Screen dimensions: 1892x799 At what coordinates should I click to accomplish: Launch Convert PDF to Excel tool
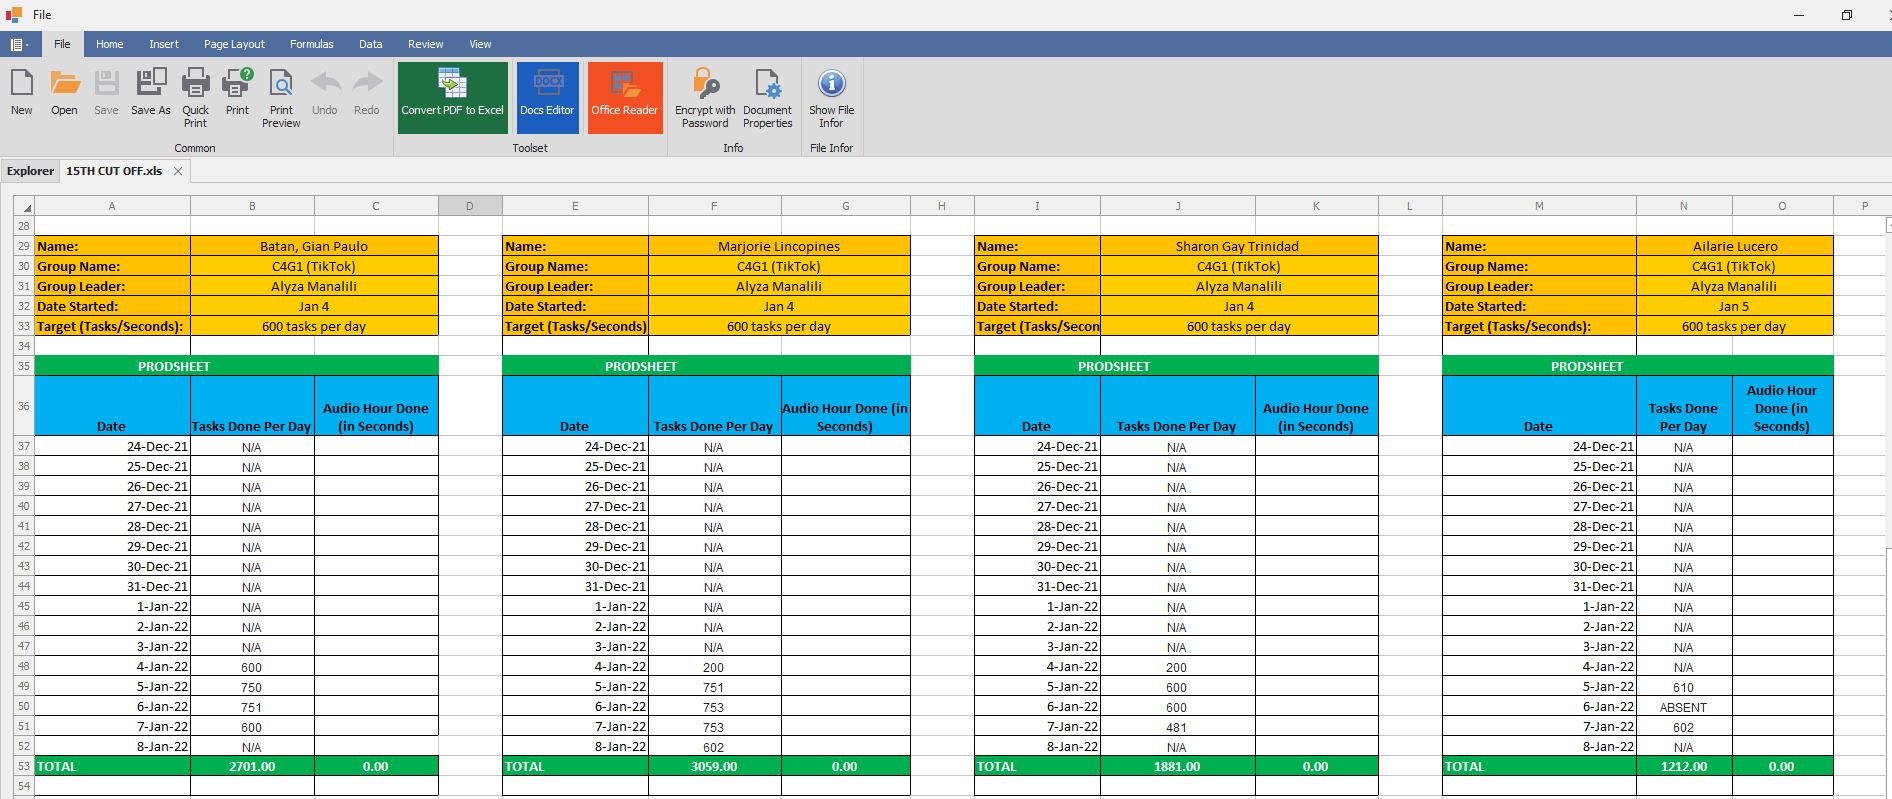[452, 97]
